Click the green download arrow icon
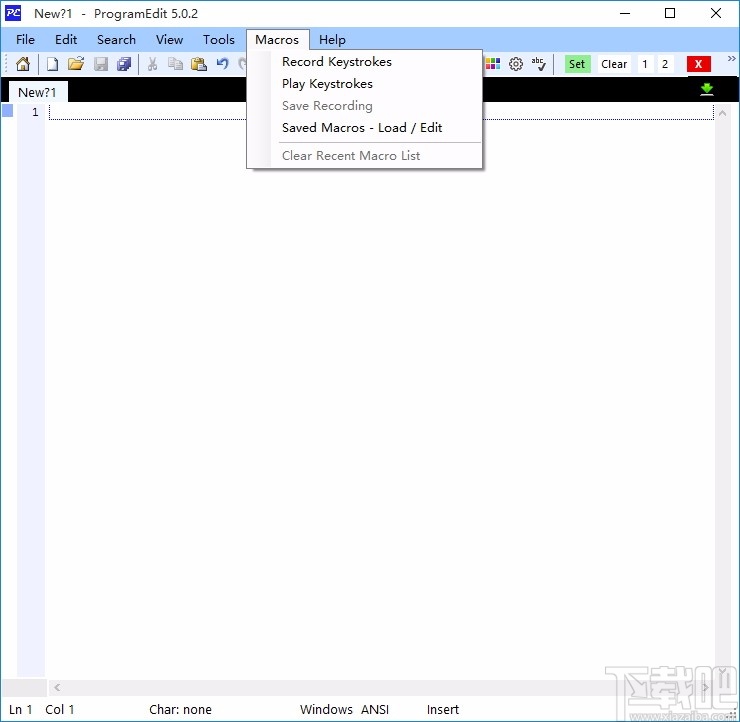 tap(706, 89)
